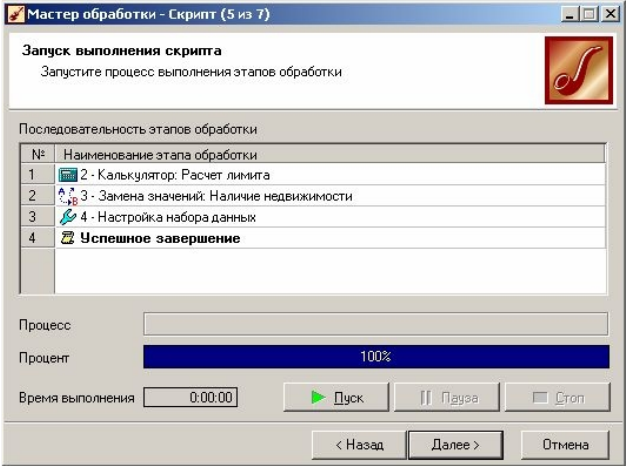The image size is (630, 466).
Task: Cancel the wizard with Отмена
Action: 565,445
